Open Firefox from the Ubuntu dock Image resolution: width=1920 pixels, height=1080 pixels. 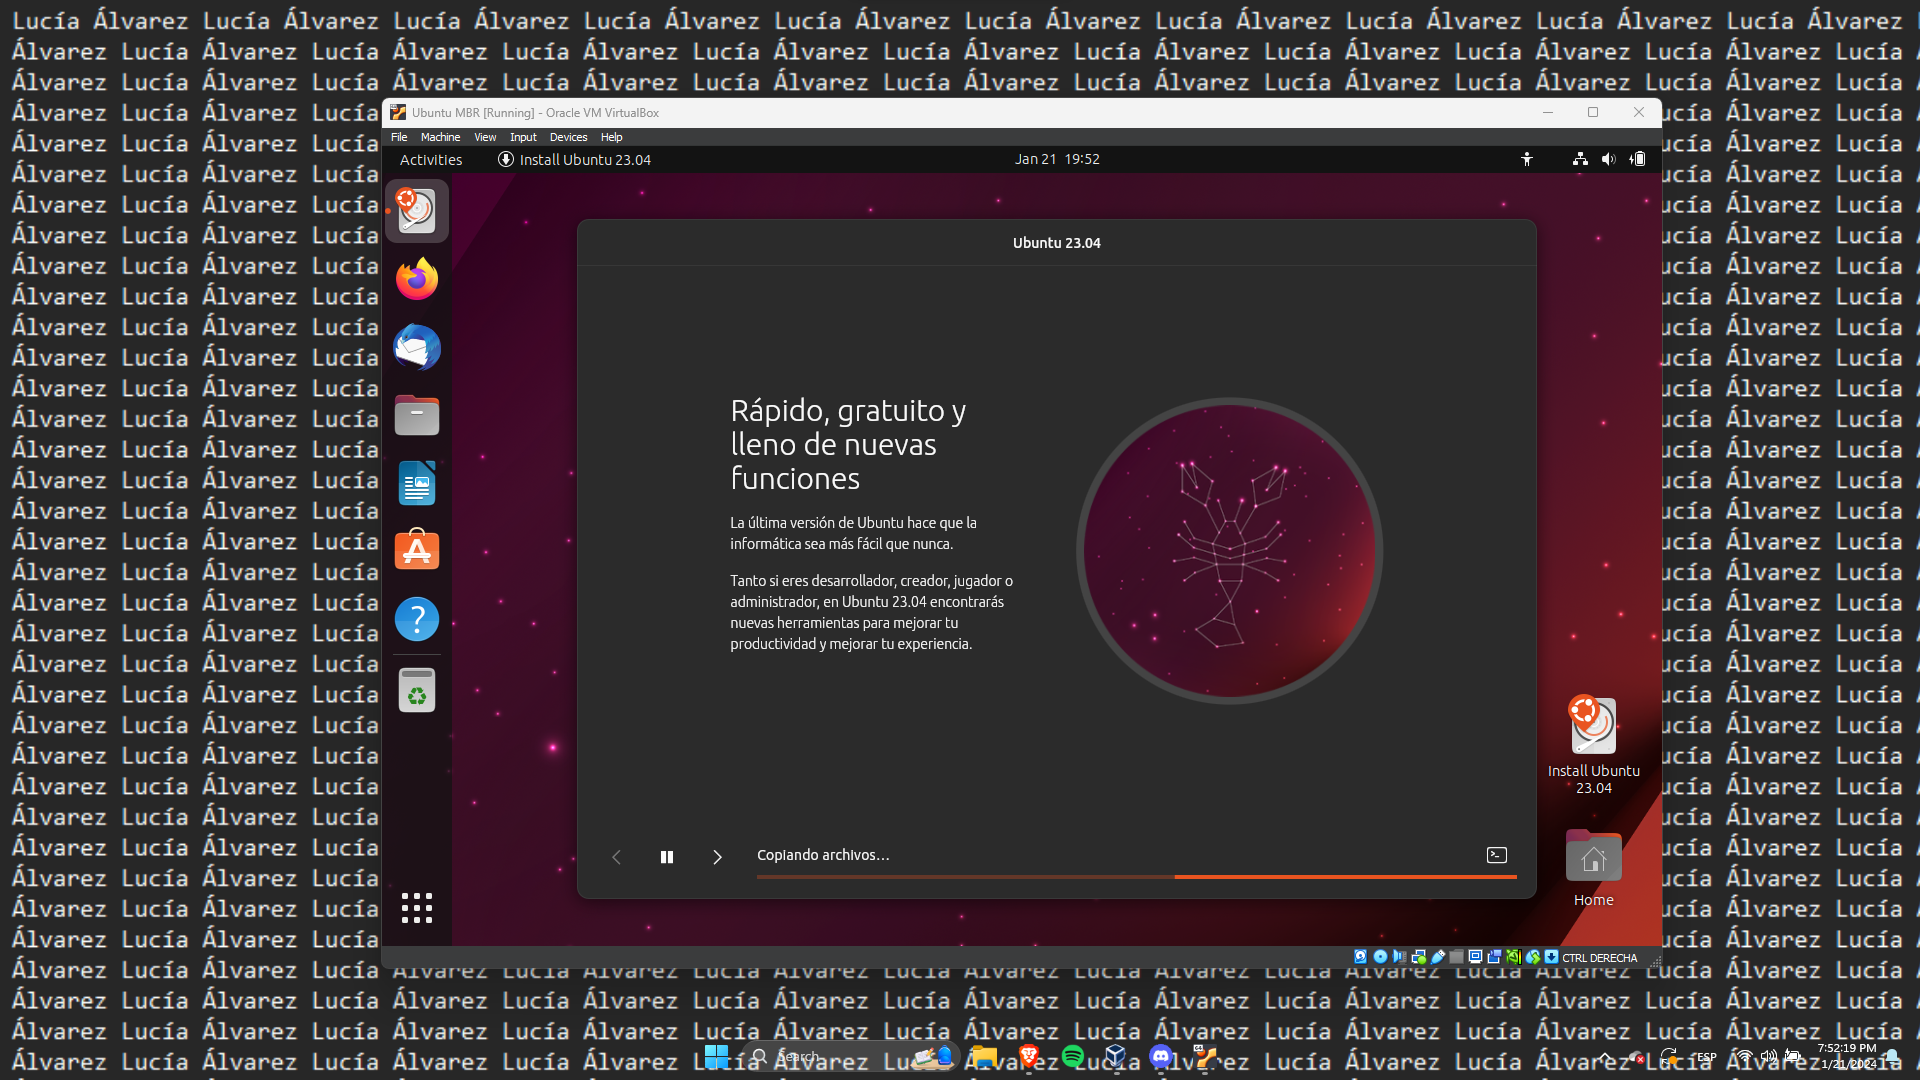click(417, 279)
